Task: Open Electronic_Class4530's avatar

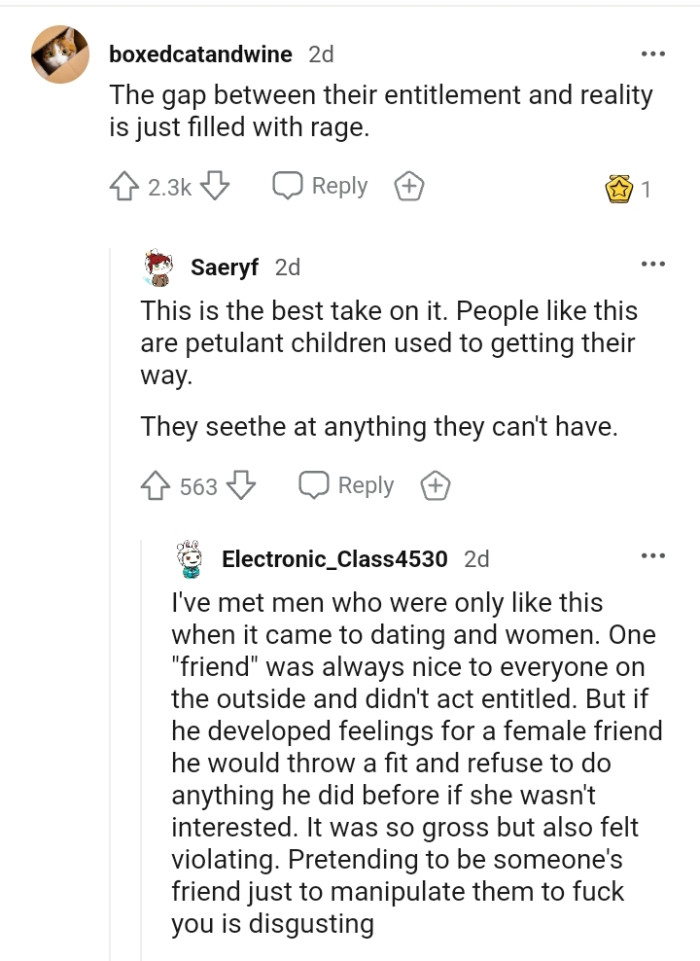Action: (190, 558)
